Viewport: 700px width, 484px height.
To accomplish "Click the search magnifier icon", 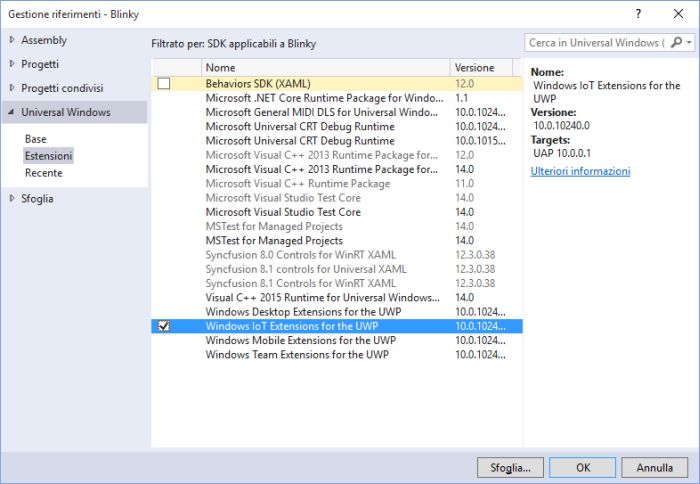I will 676,42.
